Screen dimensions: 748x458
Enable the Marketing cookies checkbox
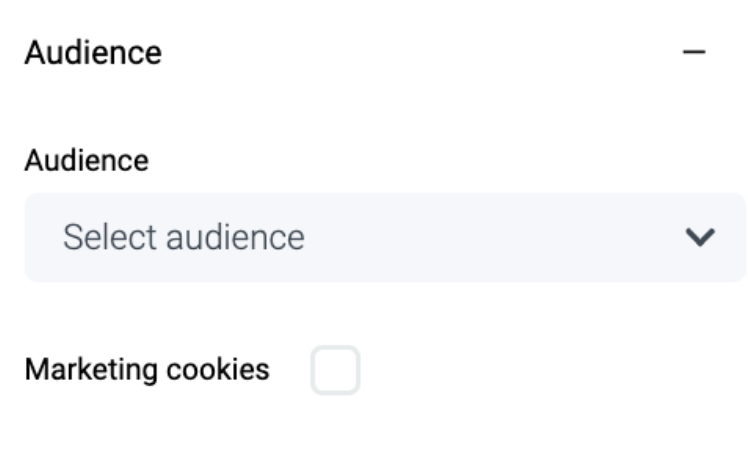[335, 370]
